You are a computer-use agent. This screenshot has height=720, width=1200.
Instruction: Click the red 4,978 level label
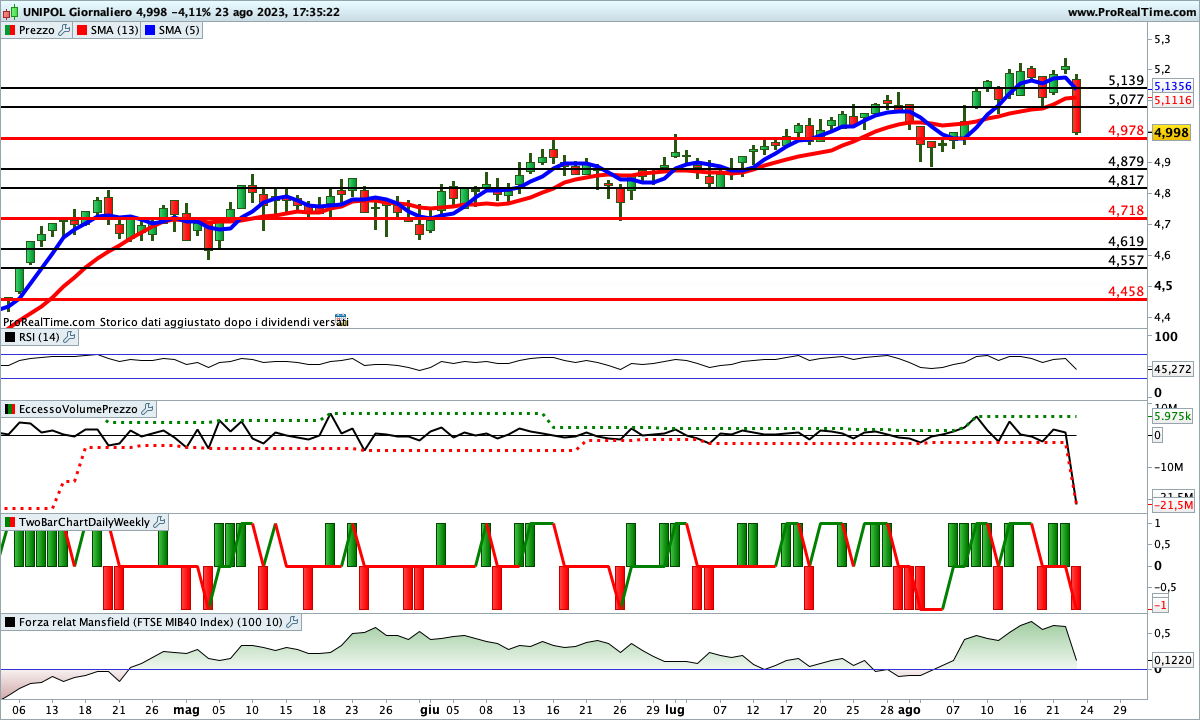coord(1126,130)
